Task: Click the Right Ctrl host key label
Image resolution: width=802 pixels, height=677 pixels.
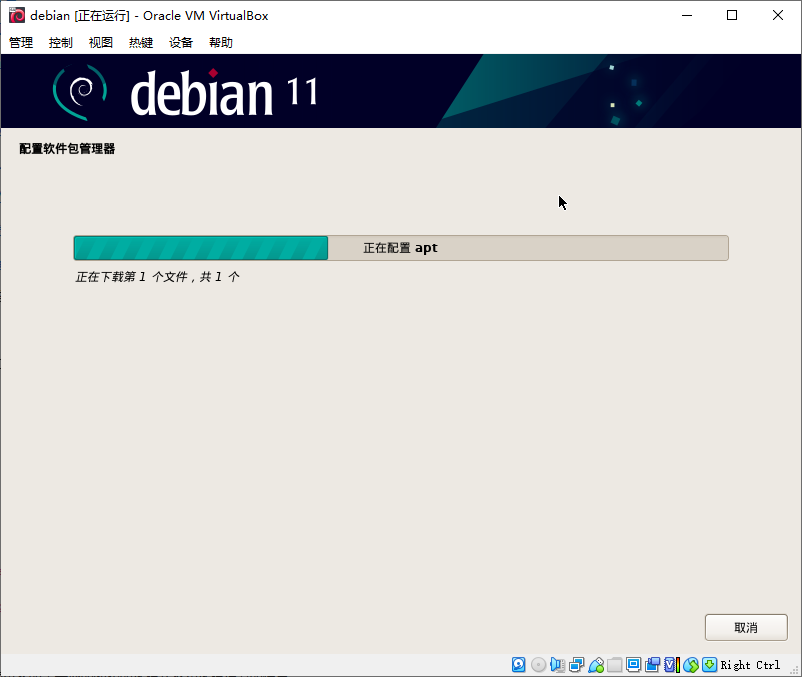Action: (750, 665)
